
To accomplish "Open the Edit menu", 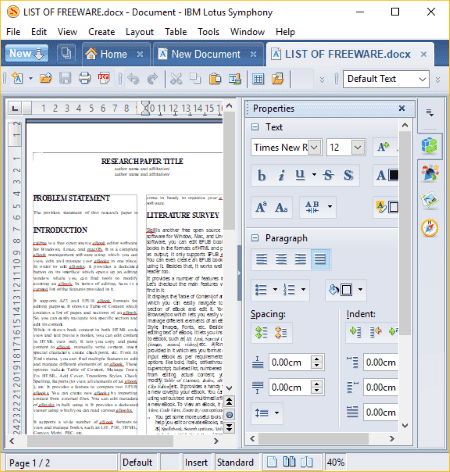I will (x=39, y=32).
